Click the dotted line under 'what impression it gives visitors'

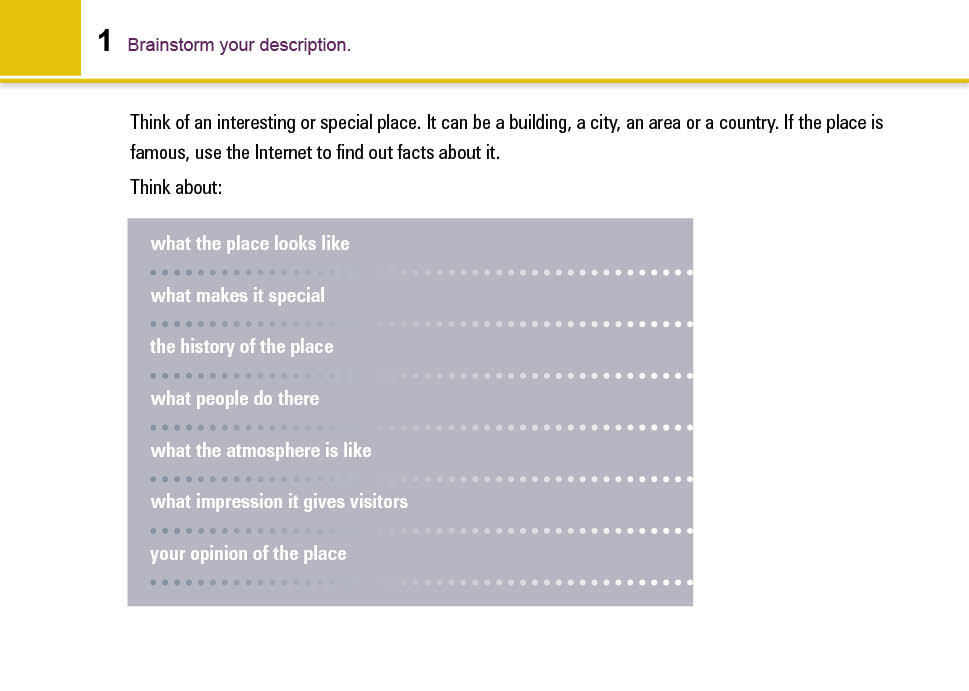click(x=420, y=530)
